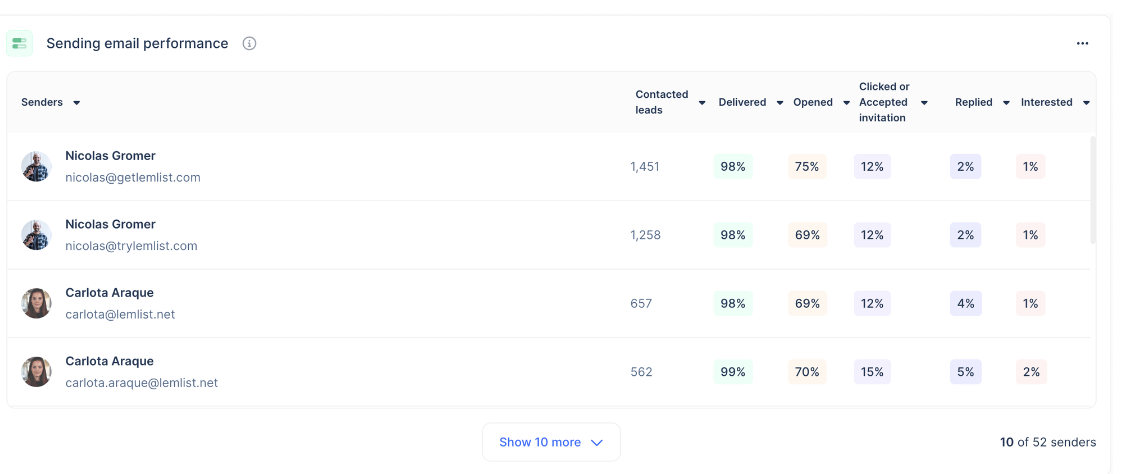The image size is (1124, 474).
Task: Open the three-dot more options menu
Action: tap(1082, 43)
